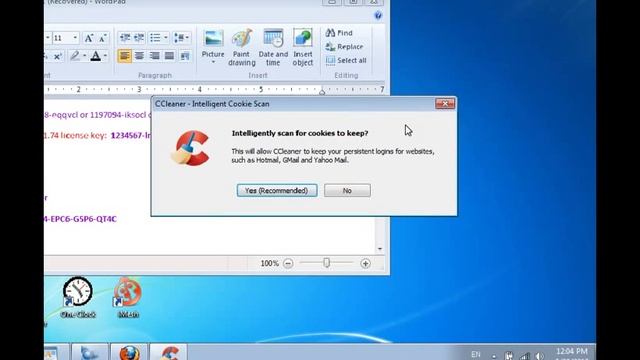Open the network signal tray icon

point(524,356)
